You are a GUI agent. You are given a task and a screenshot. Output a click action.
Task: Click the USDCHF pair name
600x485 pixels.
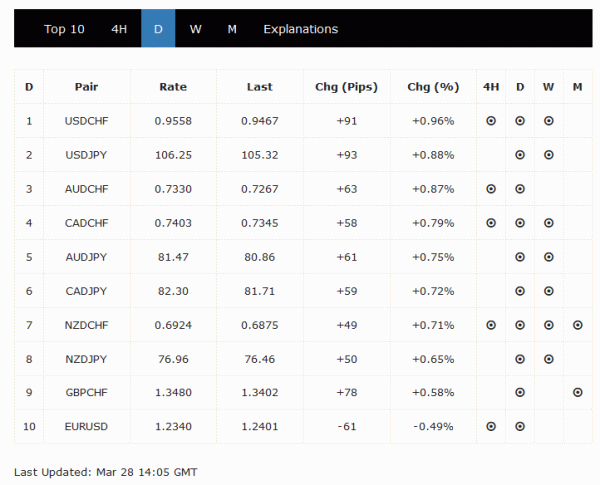point(86,121)
